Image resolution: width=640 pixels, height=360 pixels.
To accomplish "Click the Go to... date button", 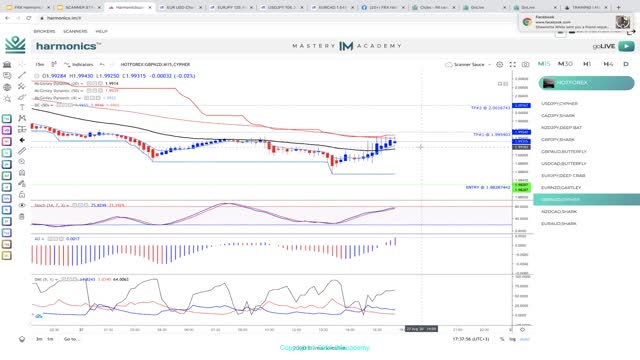I will point(71,339).
